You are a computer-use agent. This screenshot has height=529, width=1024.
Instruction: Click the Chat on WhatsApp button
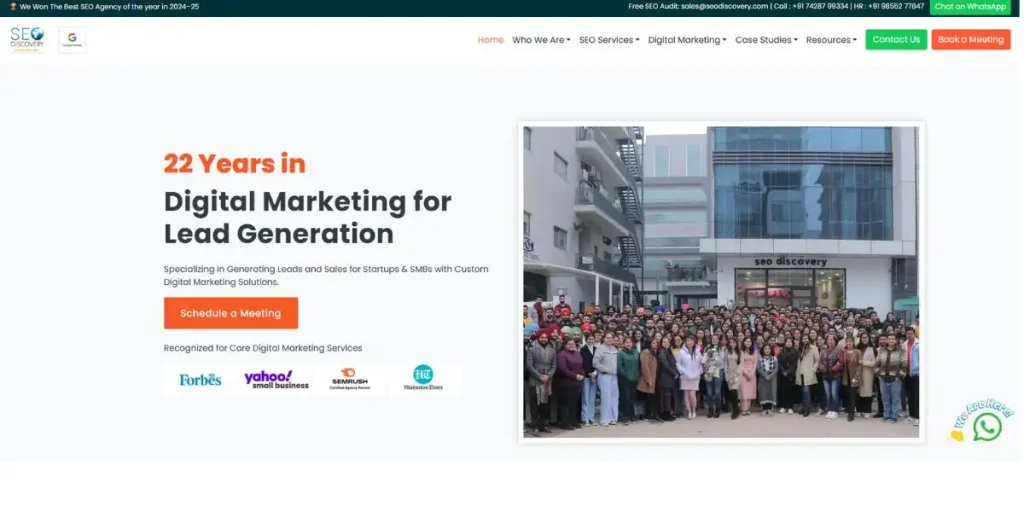[970, 7]
